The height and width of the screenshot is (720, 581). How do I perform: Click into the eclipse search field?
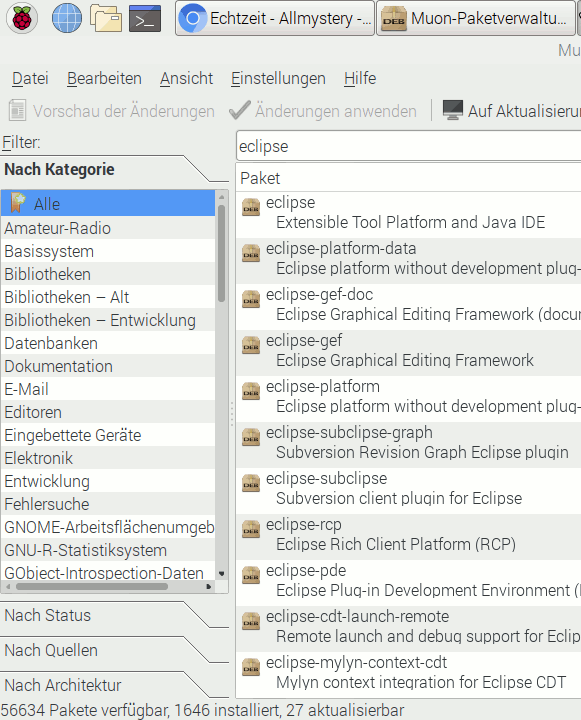[x=408, y=146]
